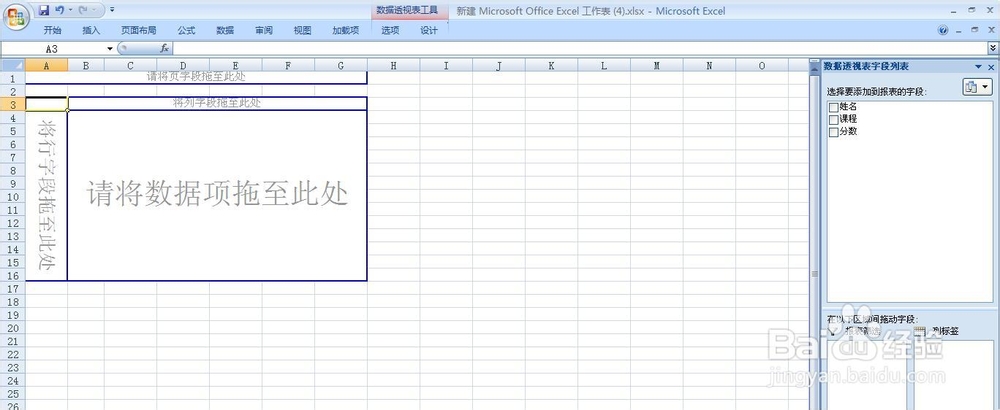Restore the workbook window inside Excel
Screen dimensions: 1000x410
click(974, 30)
